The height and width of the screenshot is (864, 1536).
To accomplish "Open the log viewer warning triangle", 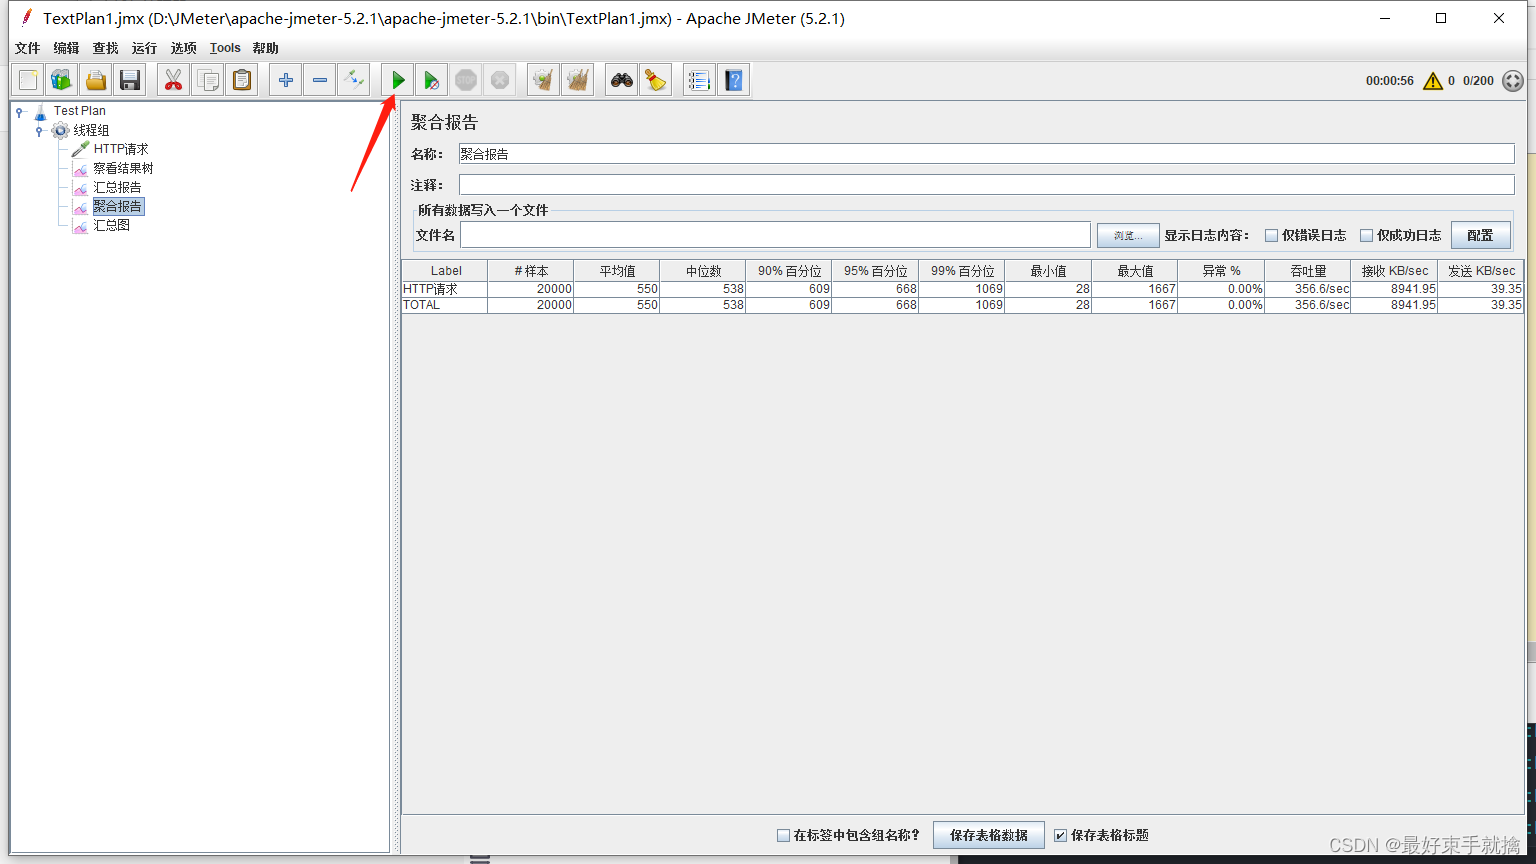I will point(1433,81).
